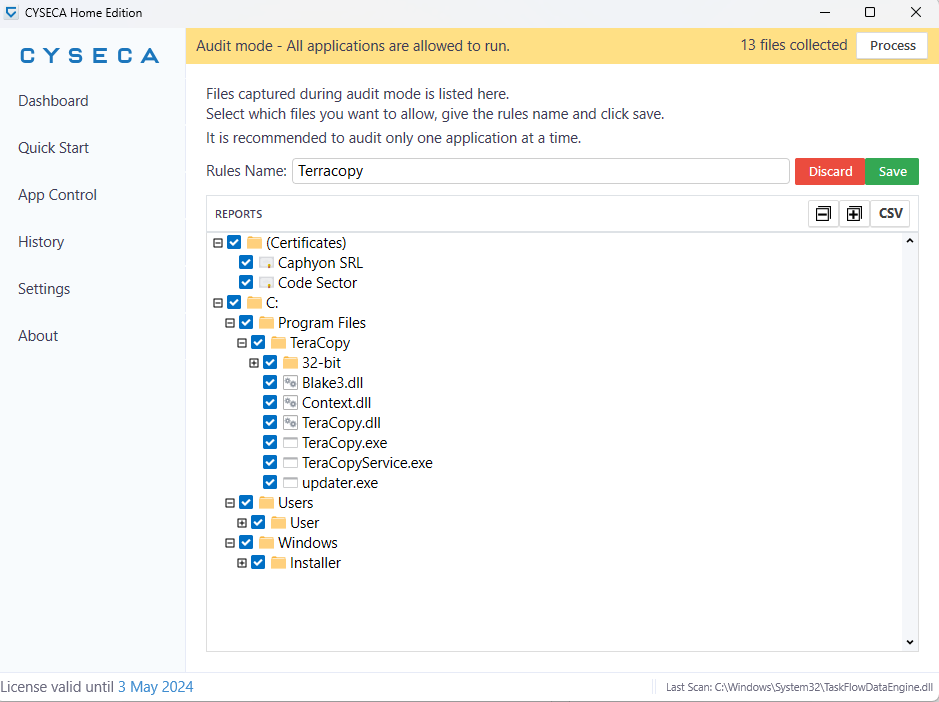Click the TeraCopyService.exe file icon
This screenshot has height=702, width=939.
(290, 463)
